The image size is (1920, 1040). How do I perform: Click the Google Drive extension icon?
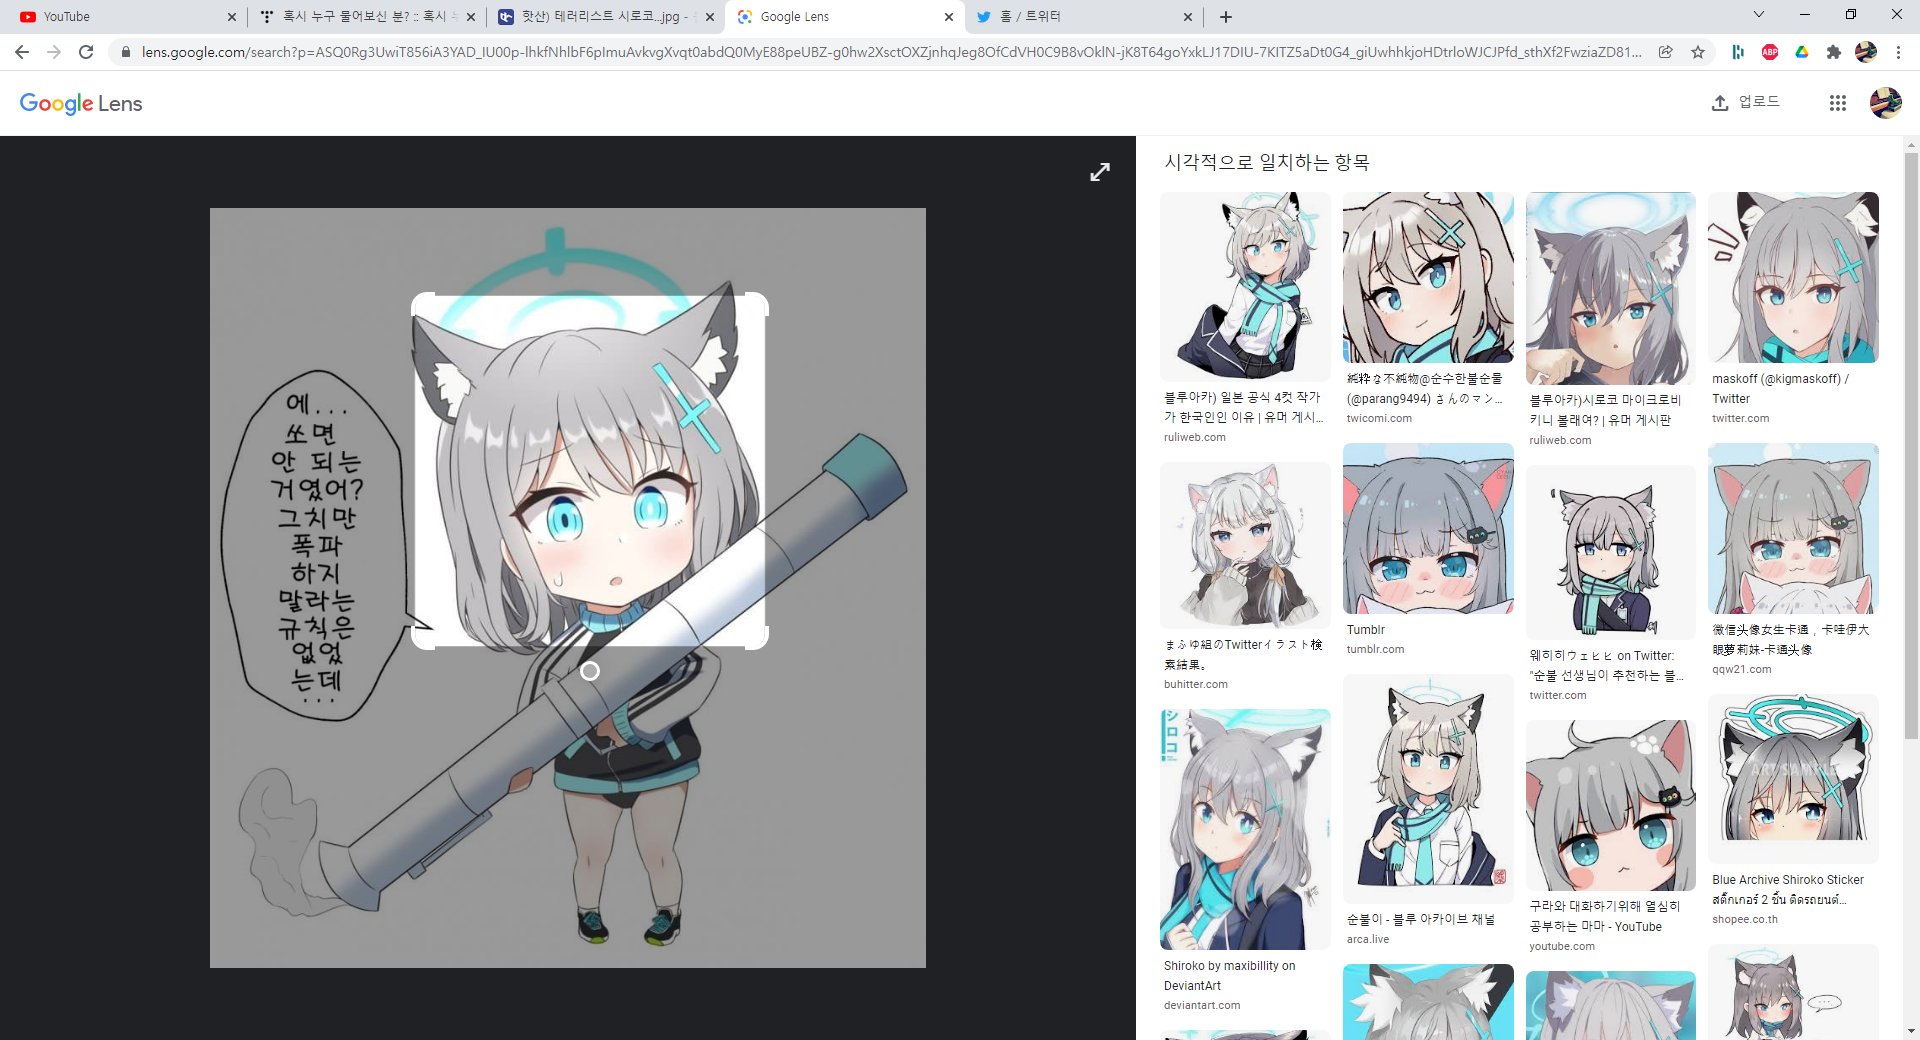click(x=1802, y=52)
